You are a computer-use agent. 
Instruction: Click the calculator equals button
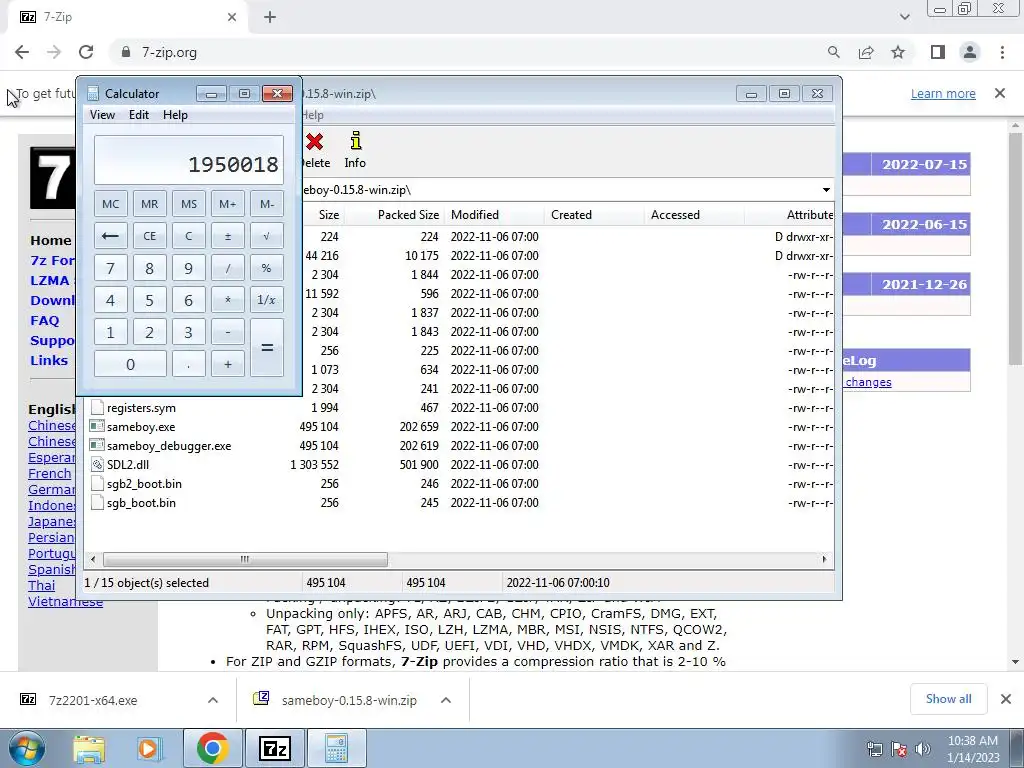266,347
